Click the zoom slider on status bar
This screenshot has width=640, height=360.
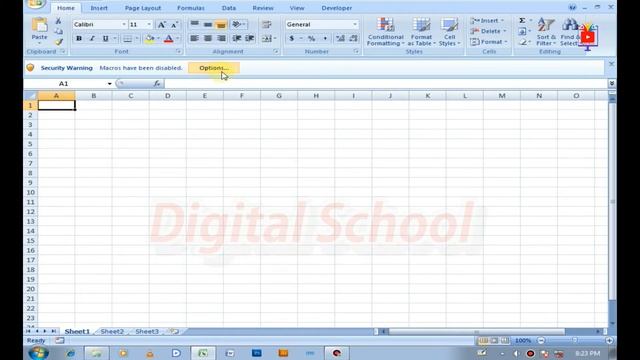pos(575,340)
